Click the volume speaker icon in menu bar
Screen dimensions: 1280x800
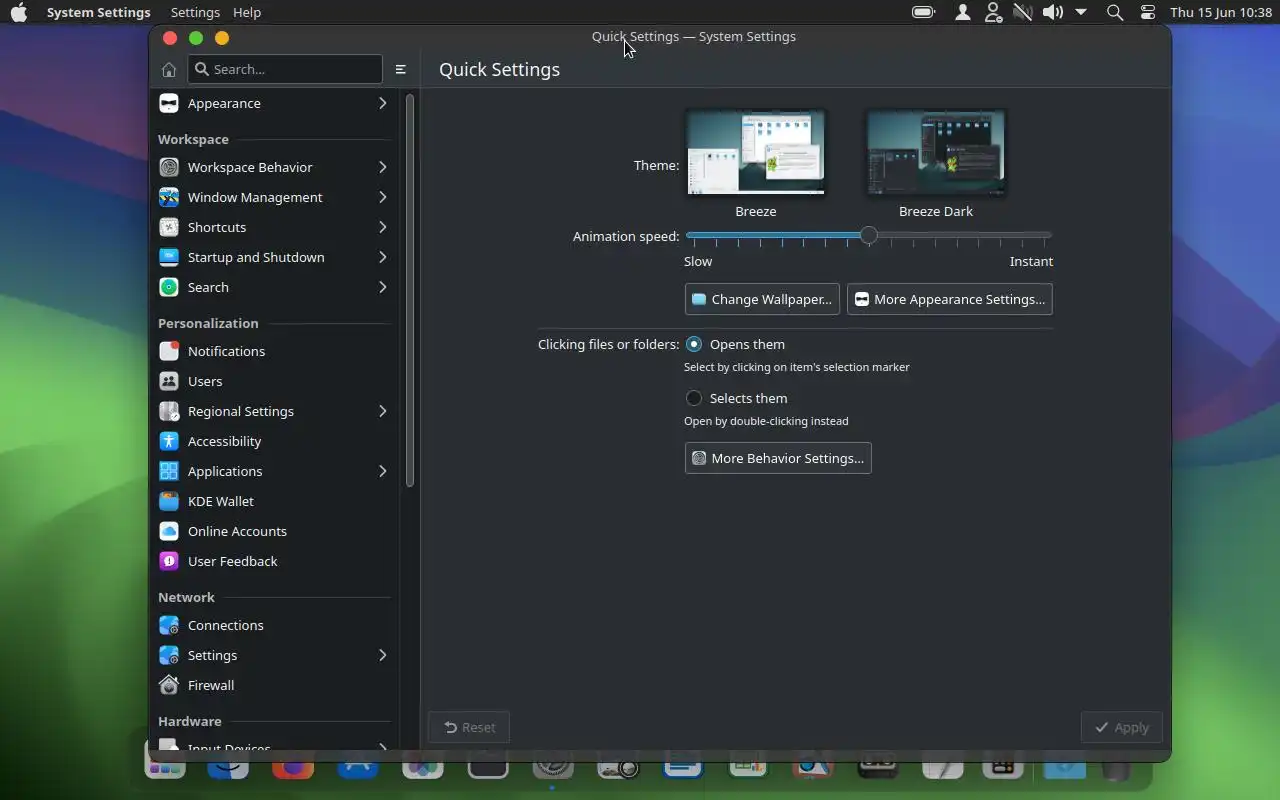click(1052, 12)
